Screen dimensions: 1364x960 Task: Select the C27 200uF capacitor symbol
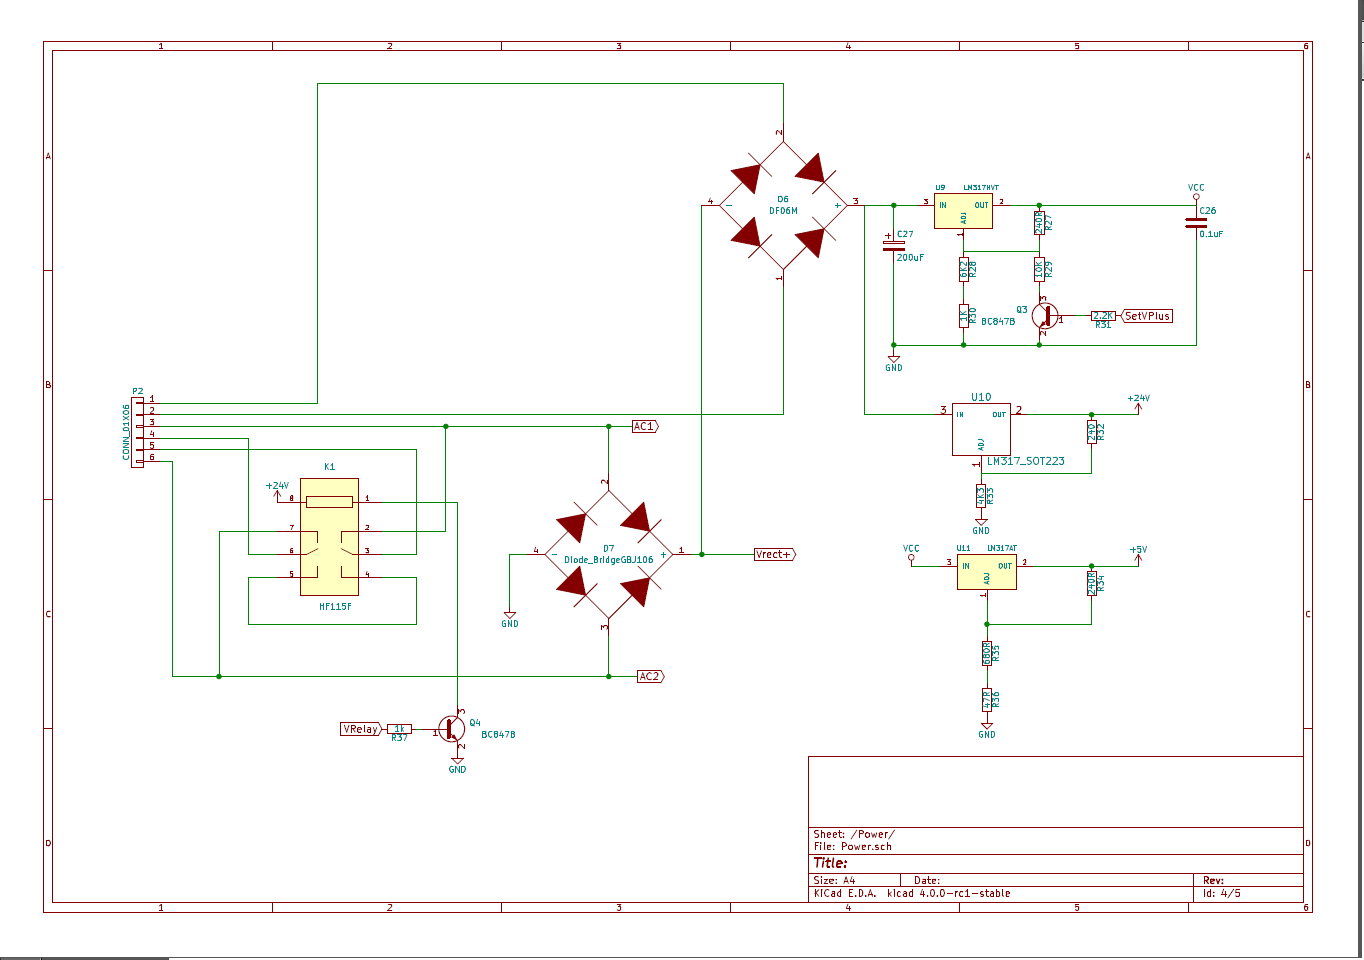point(894,245)
